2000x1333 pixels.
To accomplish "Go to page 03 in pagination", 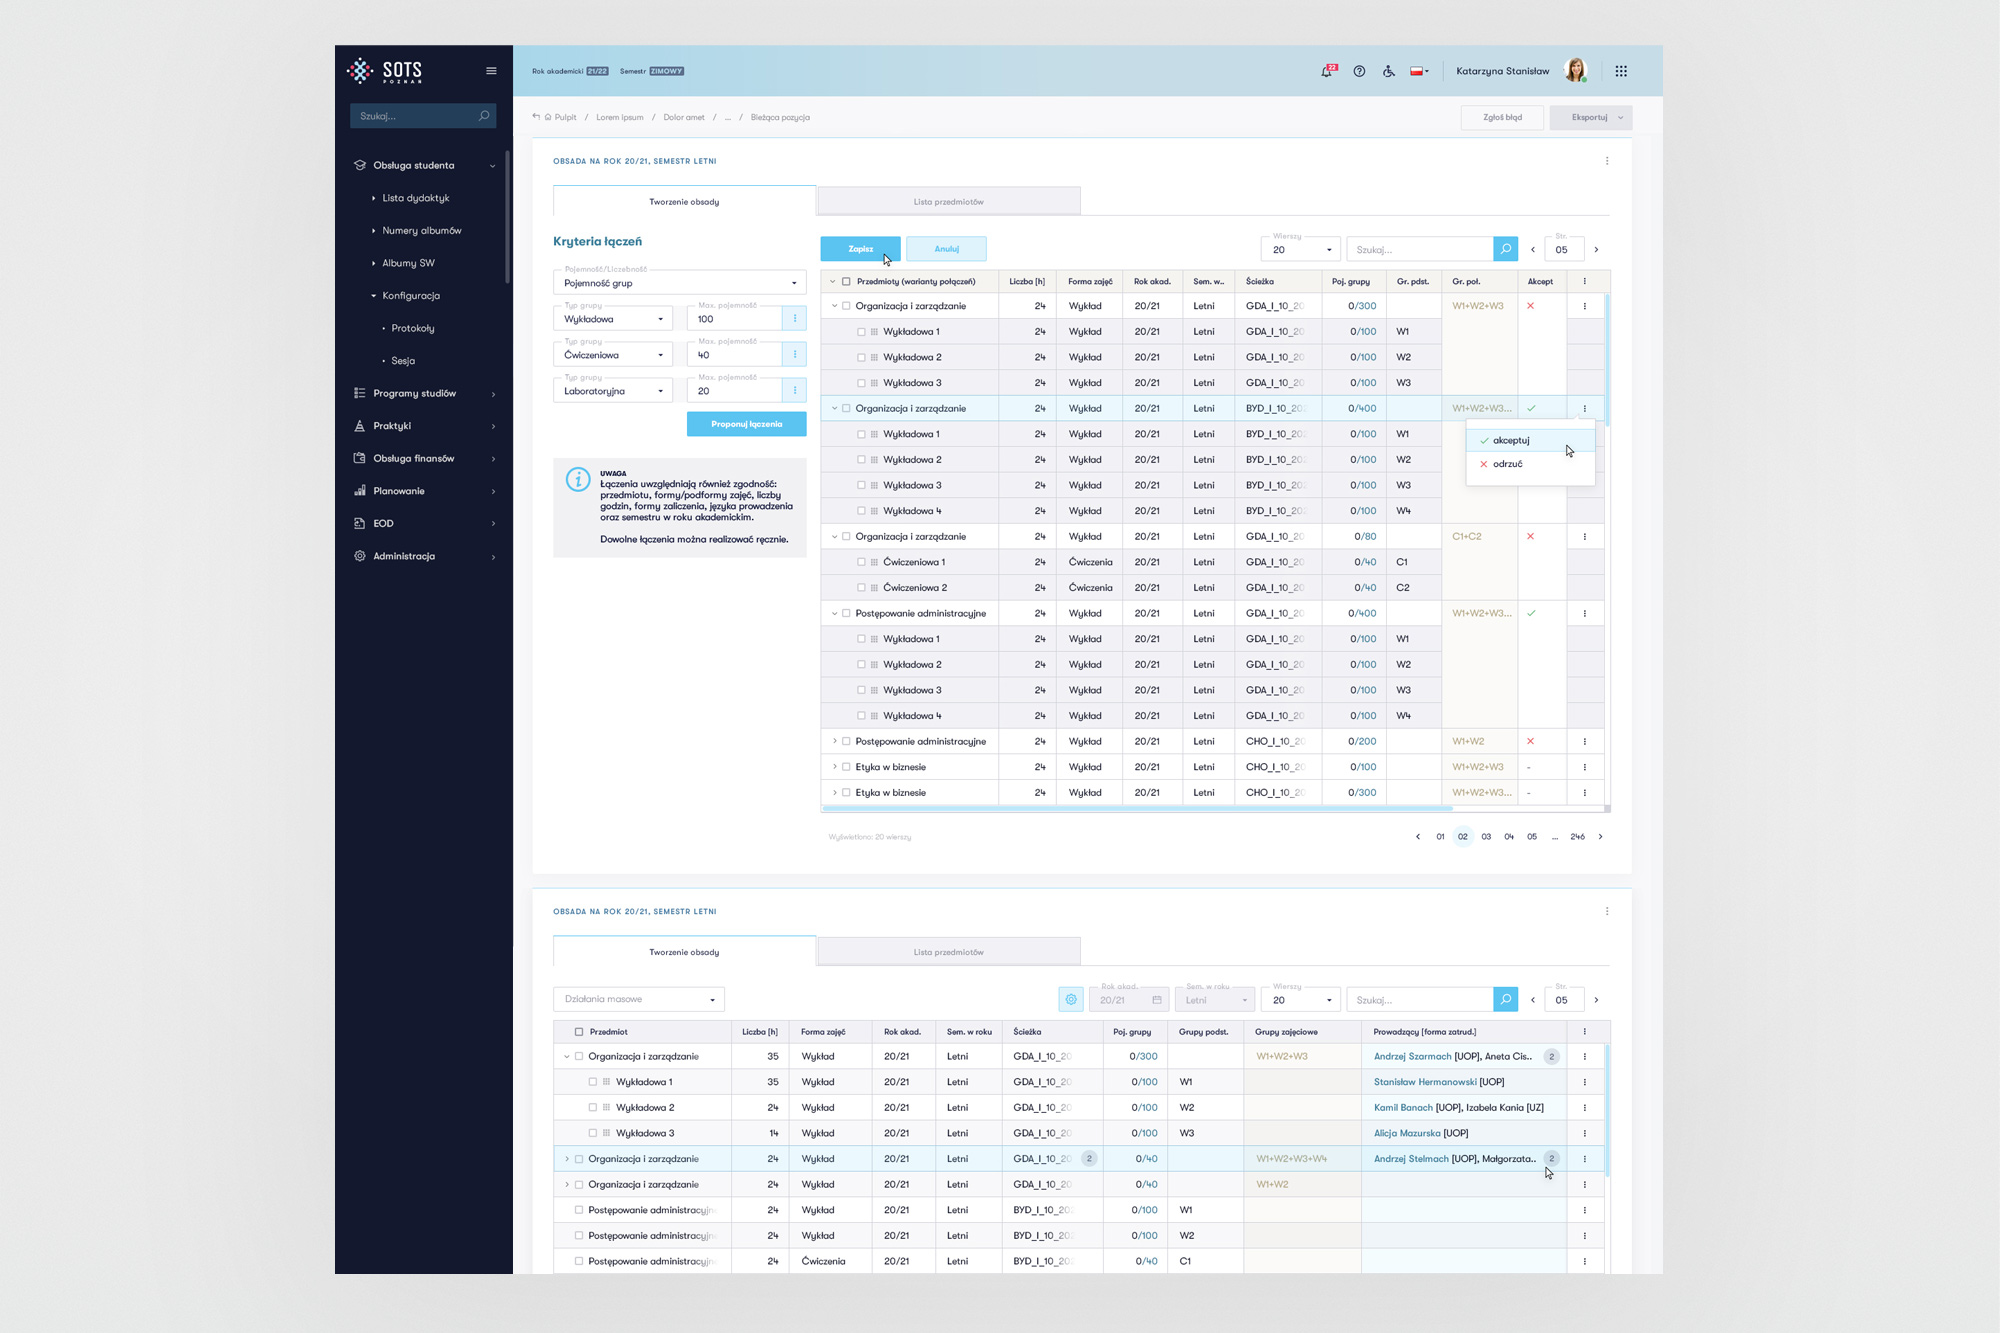I will [x=1486, y=837].
